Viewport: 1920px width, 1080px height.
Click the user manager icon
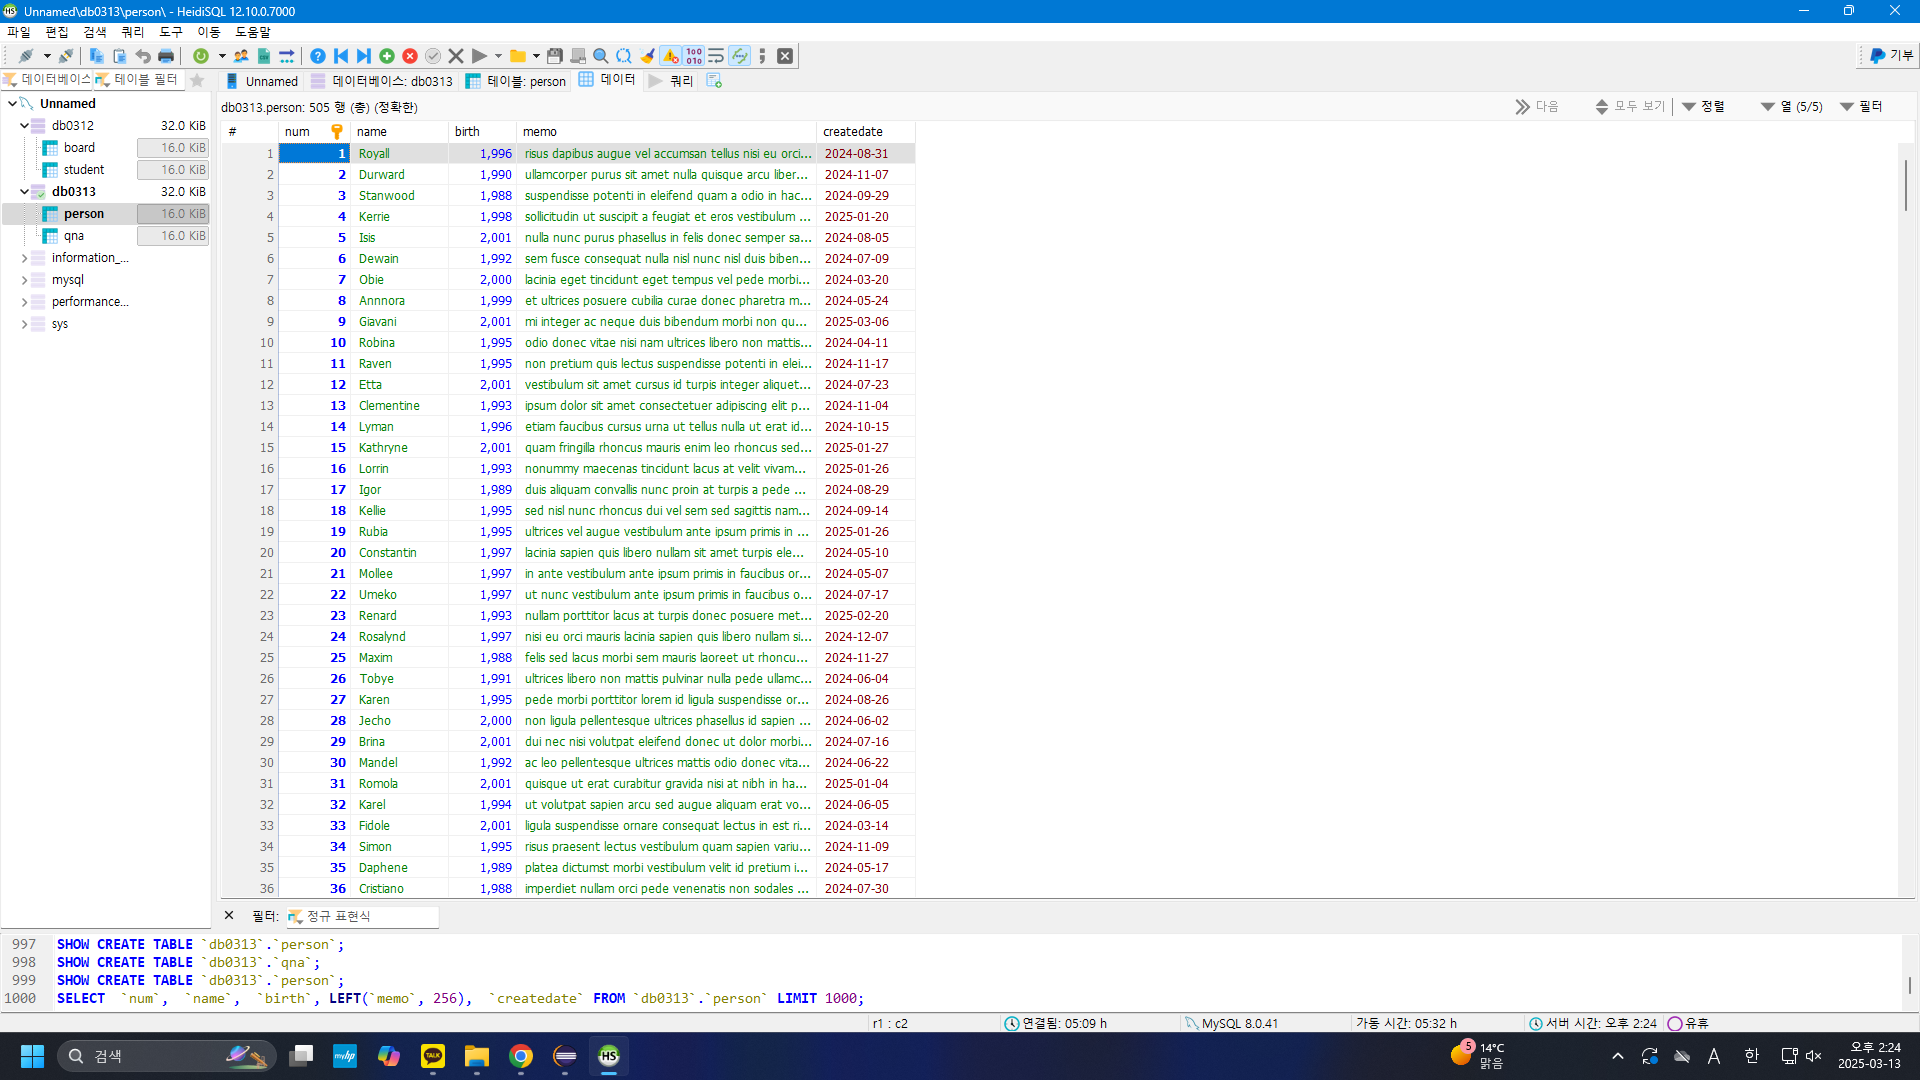241,56
